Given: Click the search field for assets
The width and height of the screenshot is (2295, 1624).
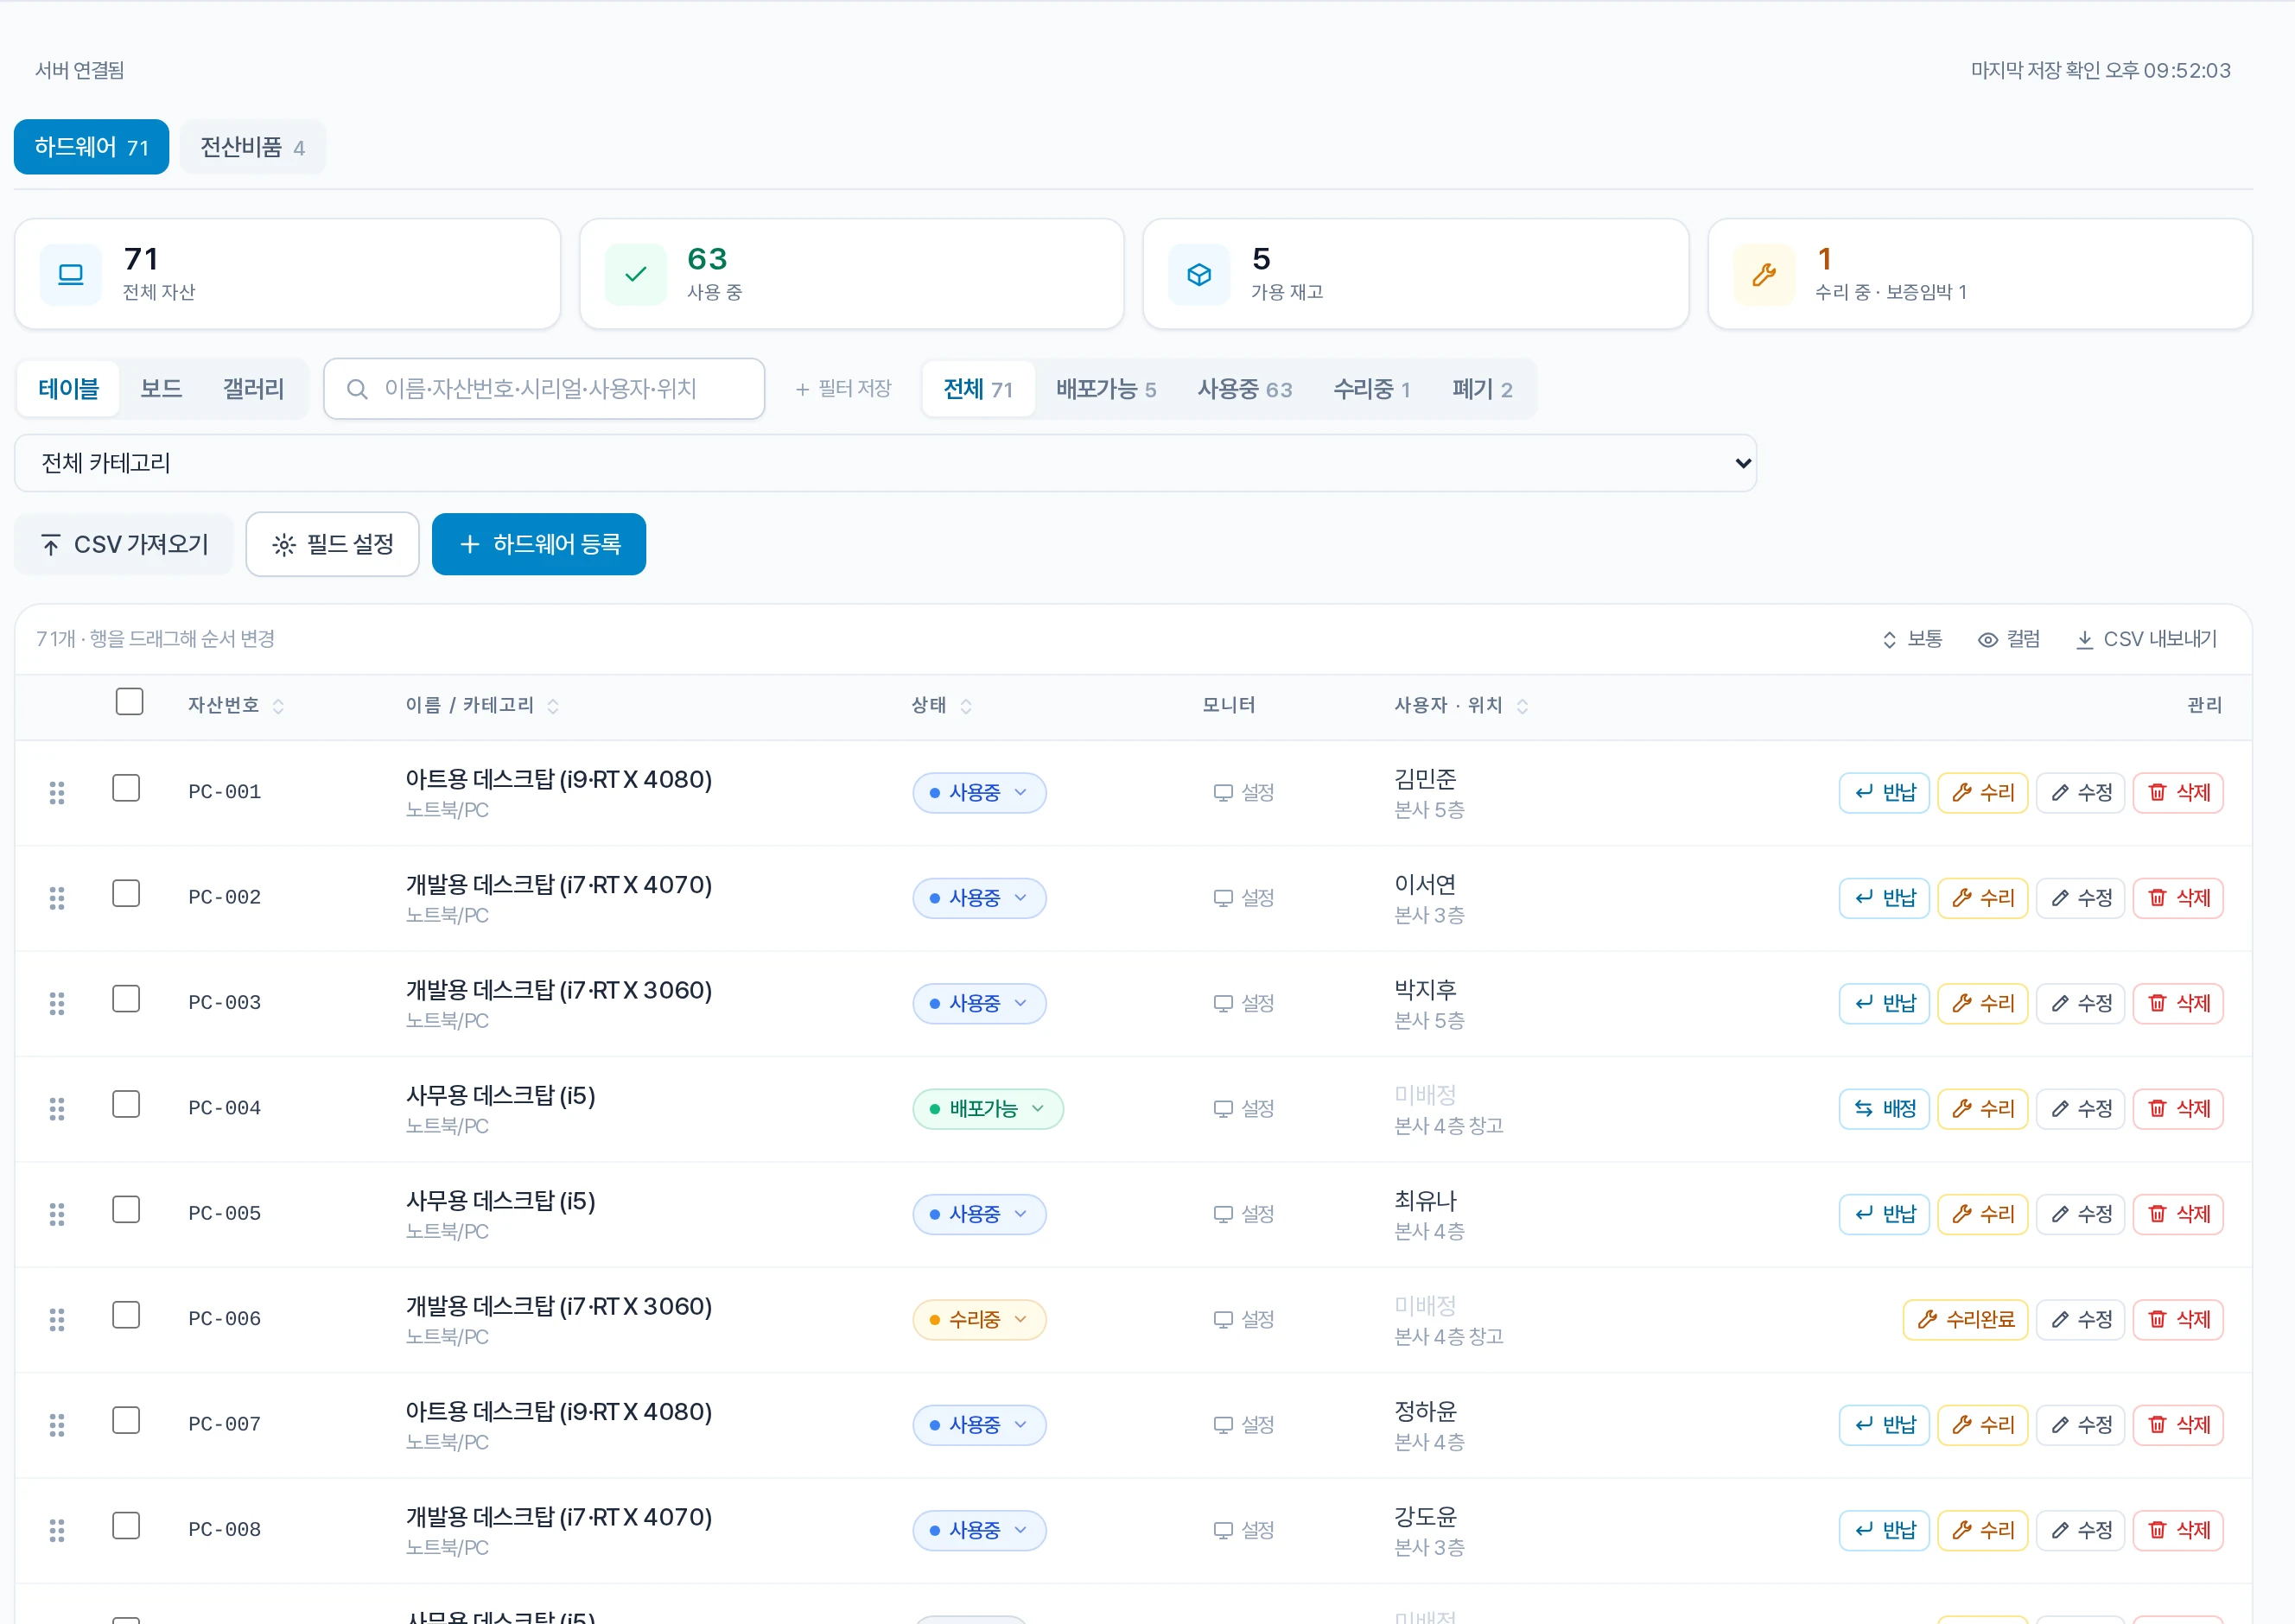Looking at the screenshot, I should click(544, 389).
